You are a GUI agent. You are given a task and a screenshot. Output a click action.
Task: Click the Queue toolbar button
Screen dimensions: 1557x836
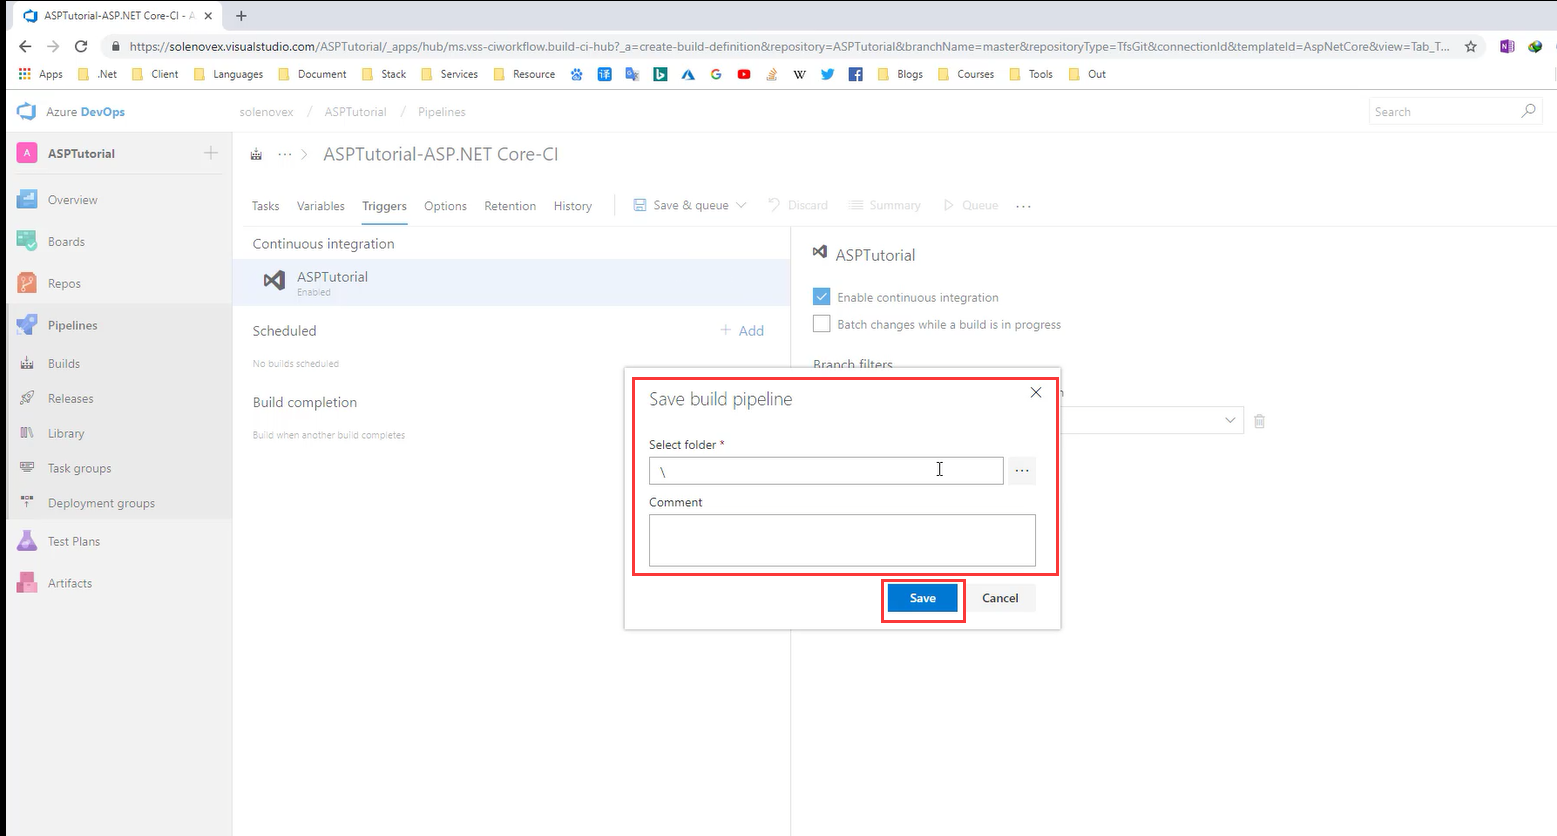click(x=971, y=206)
